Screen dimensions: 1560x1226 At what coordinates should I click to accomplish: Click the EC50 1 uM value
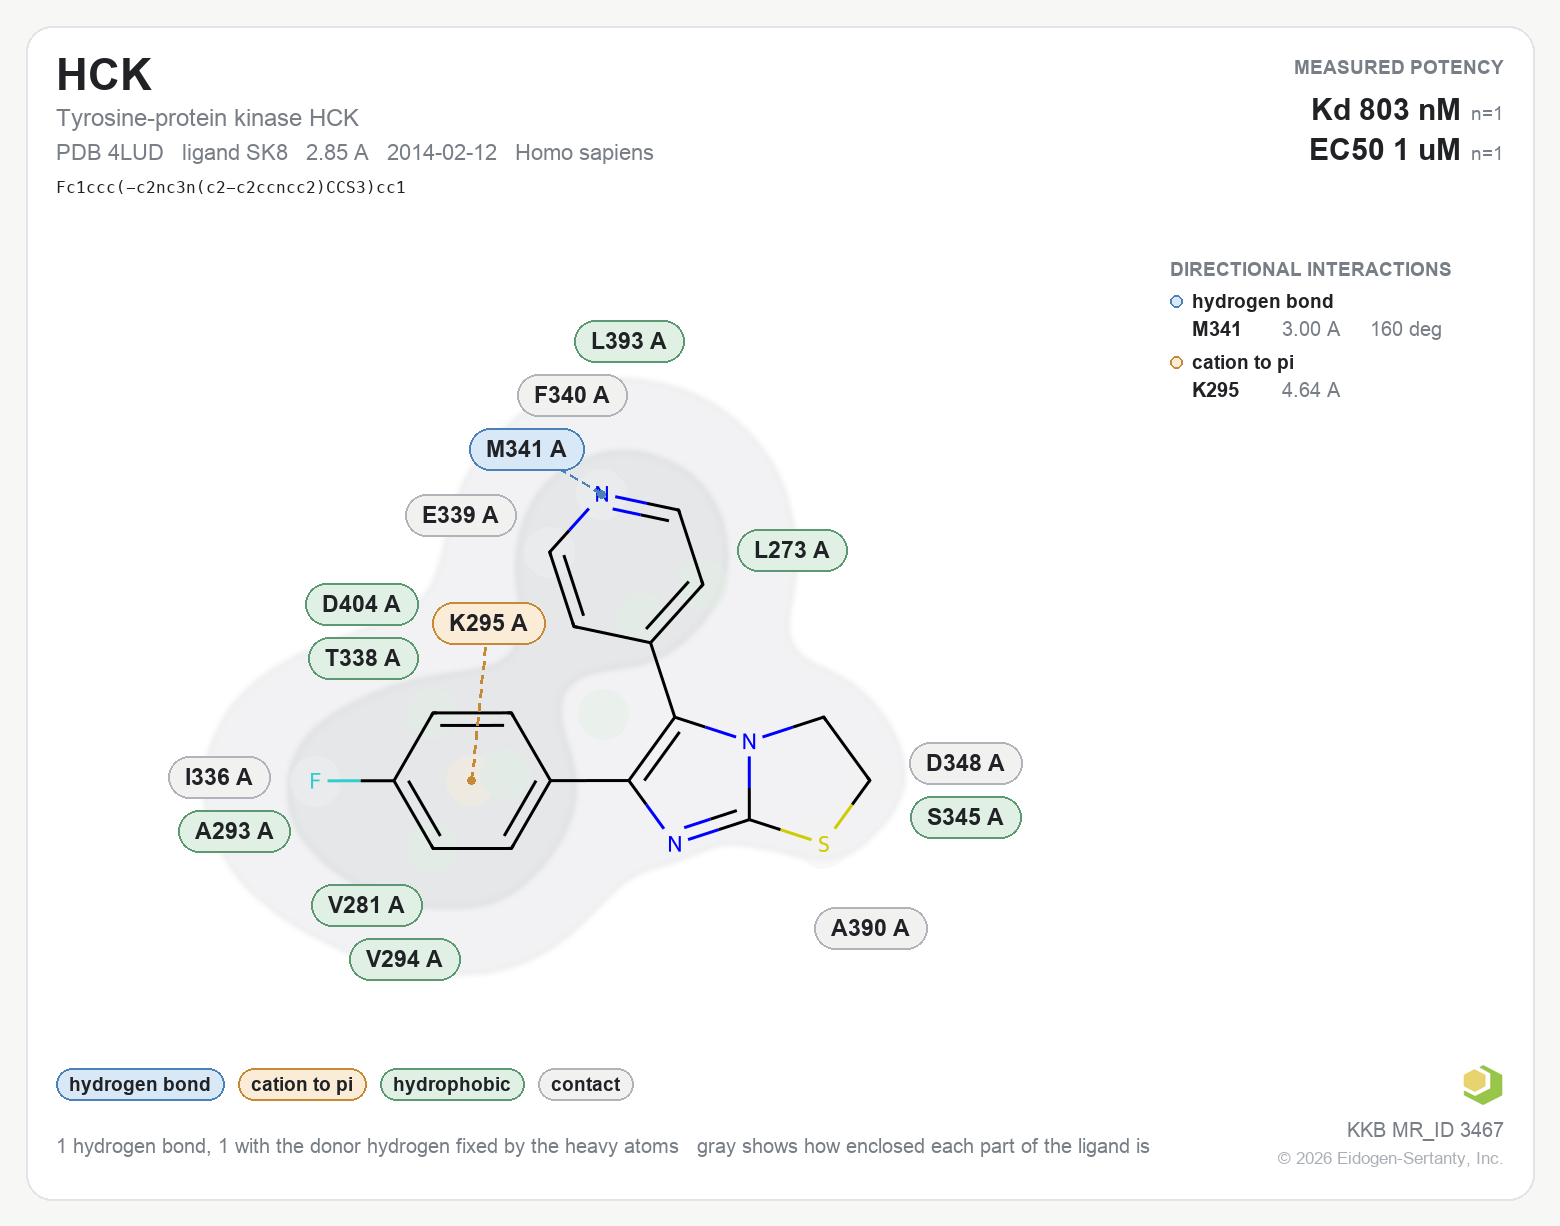click(x=1385, y=149)
